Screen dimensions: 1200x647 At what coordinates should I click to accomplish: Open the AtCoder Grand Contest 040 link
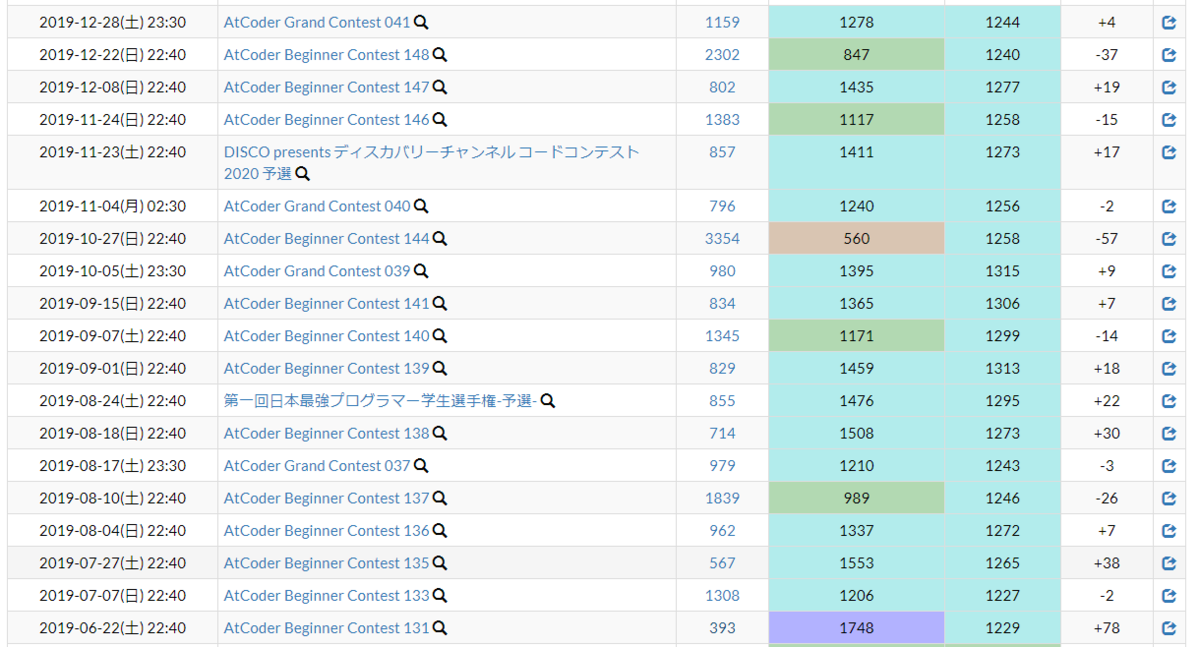tap(317, 206)
